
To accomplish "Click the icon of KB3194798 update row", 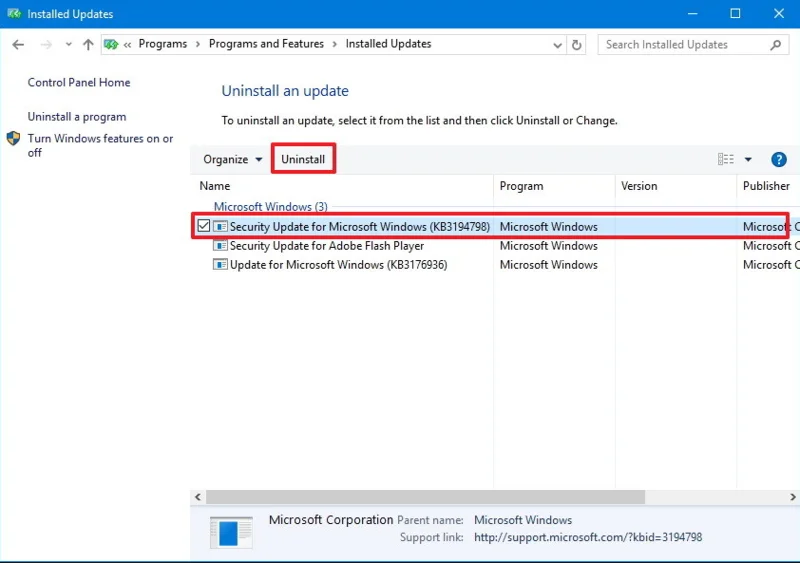I will [x=220, y=226].
